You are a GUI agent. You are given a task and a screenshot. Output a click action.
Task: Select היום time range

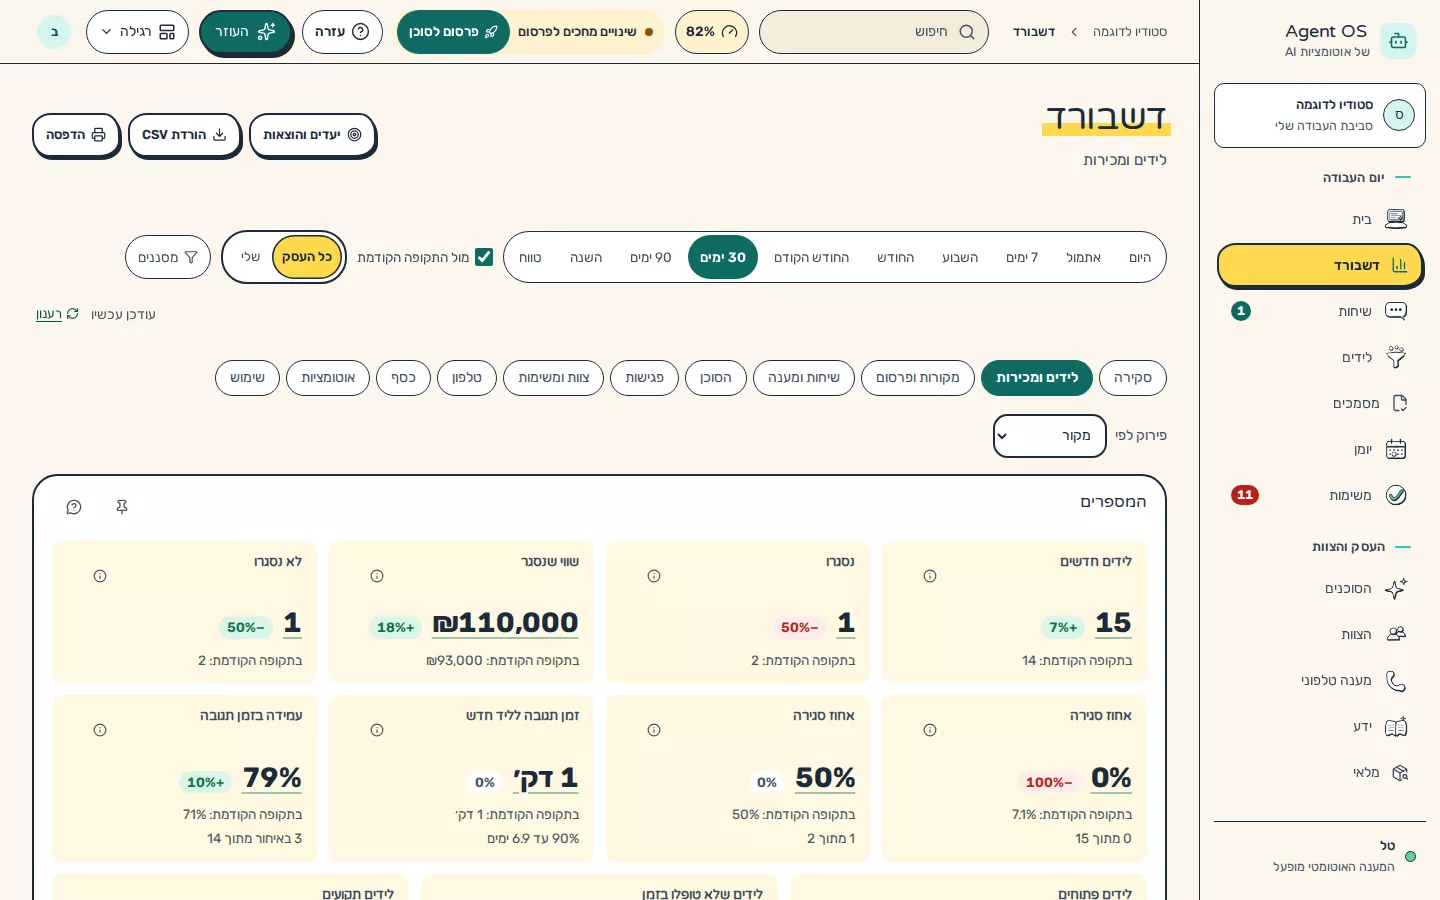(x=1140, y=257)
